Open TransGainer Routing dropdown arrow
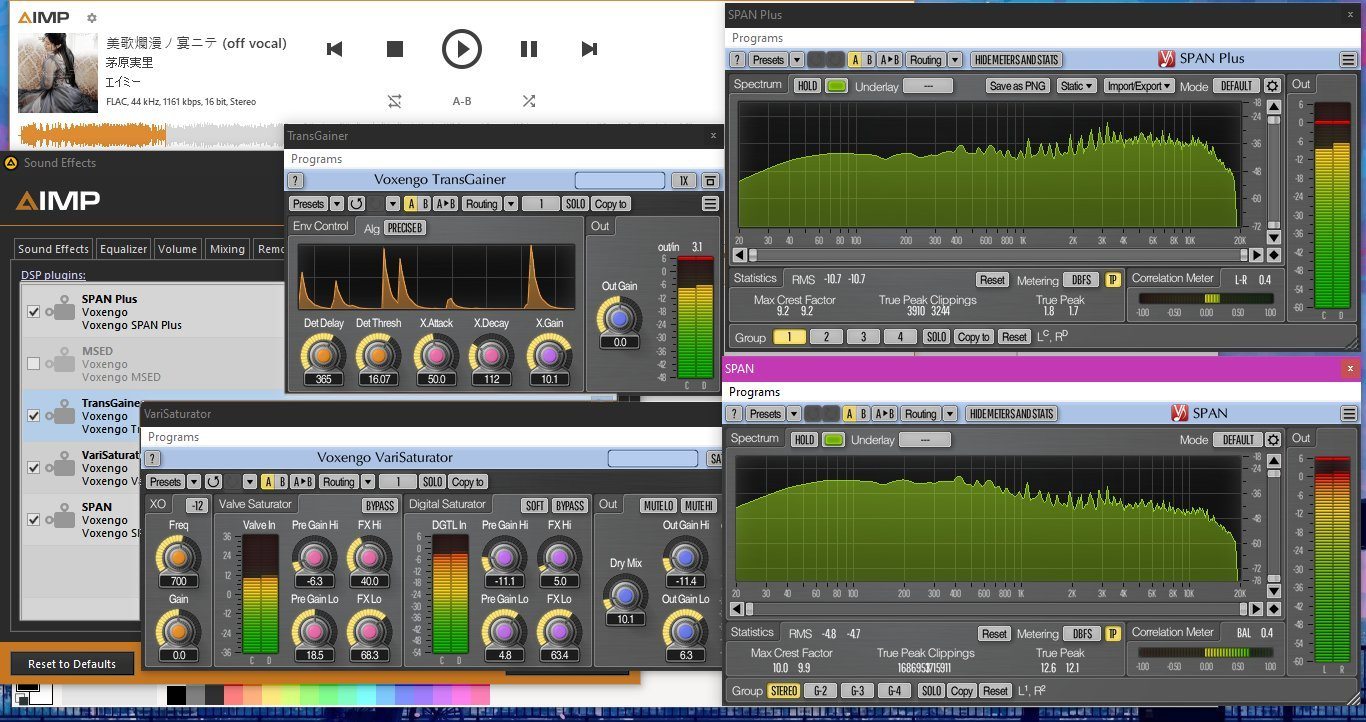This screenshot has height=722, width=1366. (511, 204)
